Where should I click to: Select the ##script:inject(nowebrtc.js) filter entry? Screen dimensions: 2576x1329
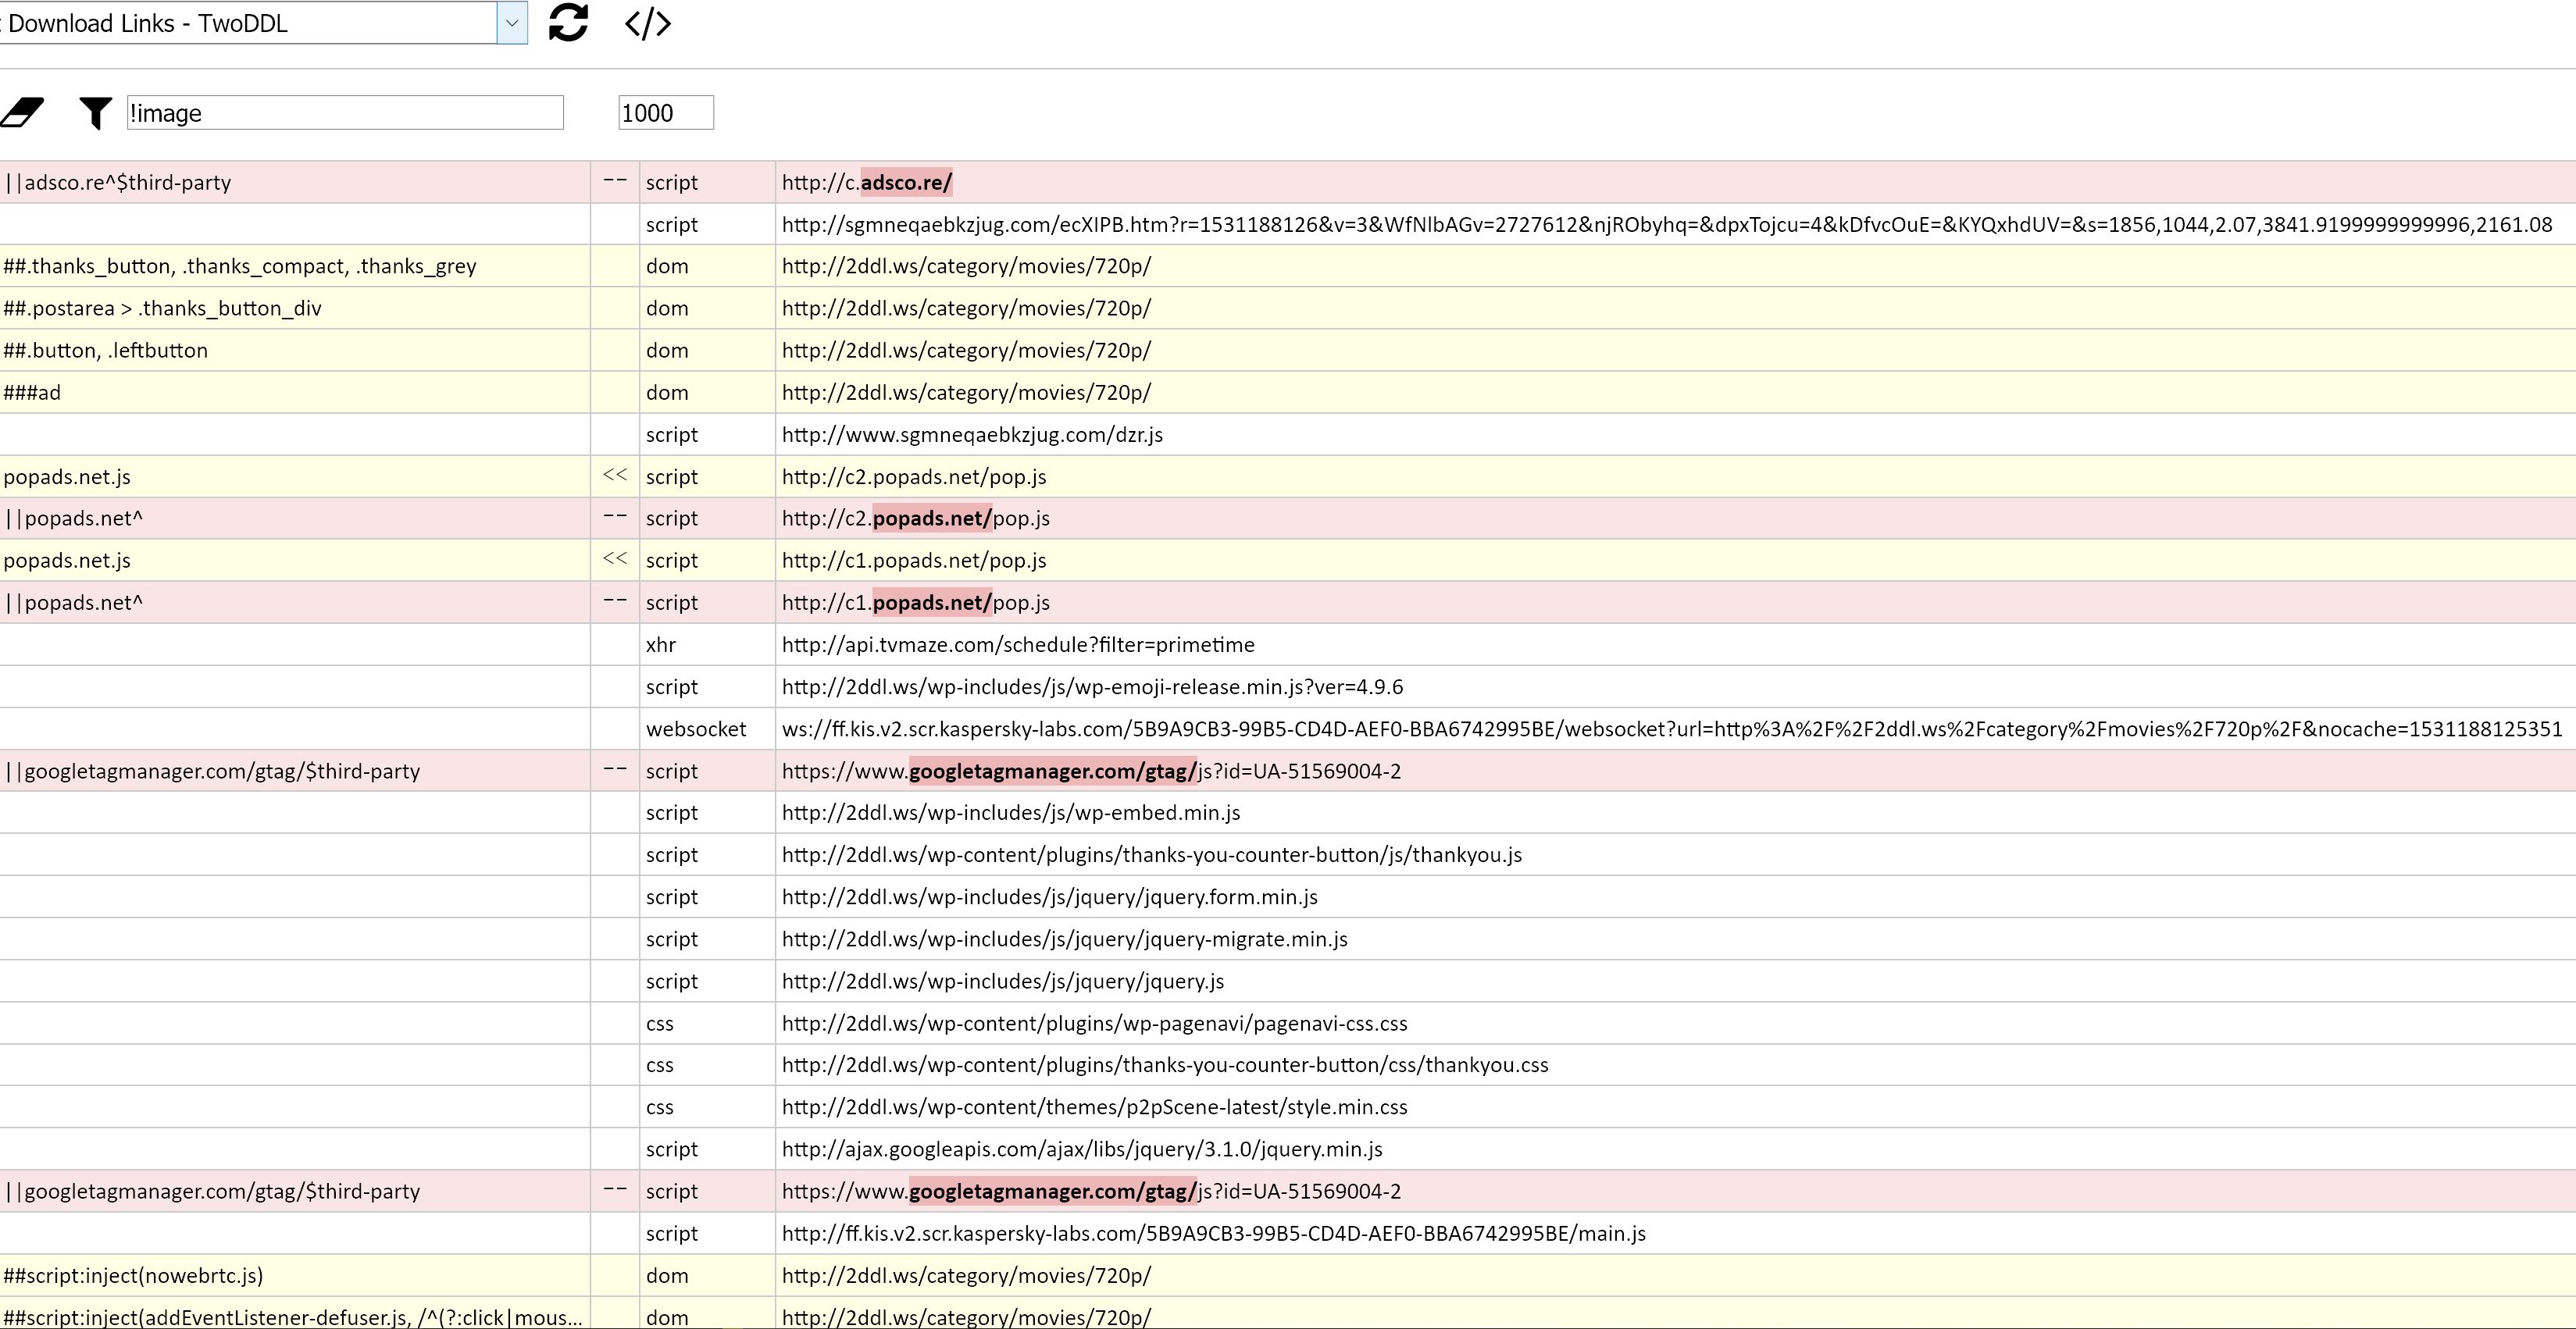(133, 1275)
